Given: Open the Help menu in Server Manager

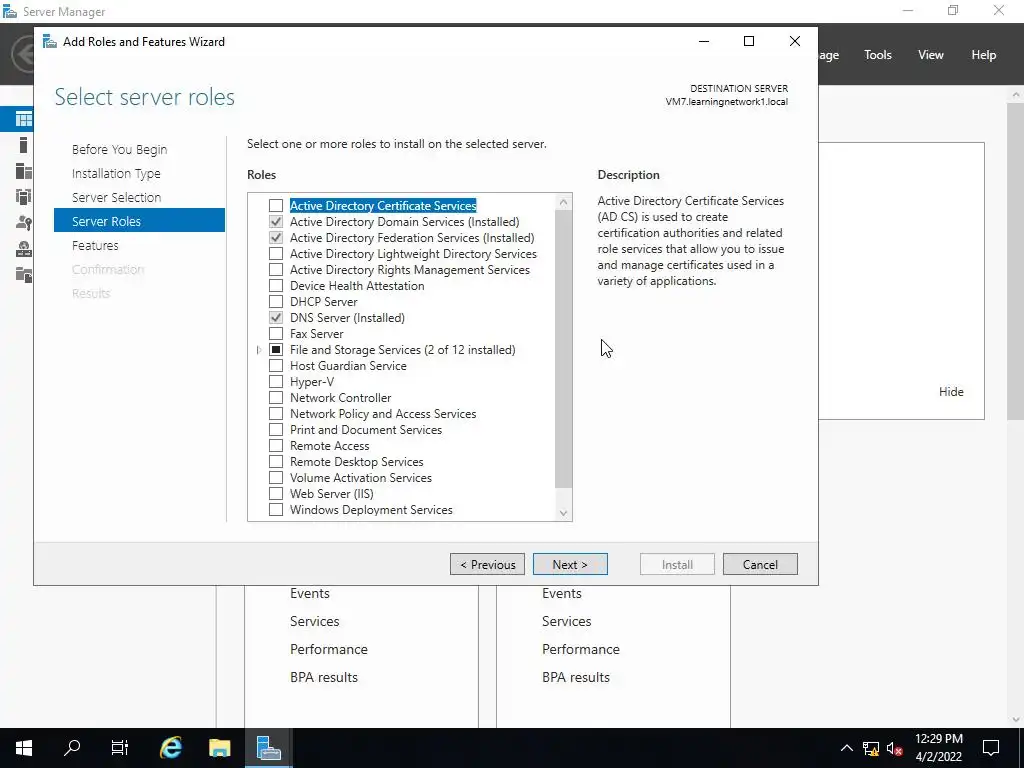Looking at the screenshot, I should click(x=984, y=55).
